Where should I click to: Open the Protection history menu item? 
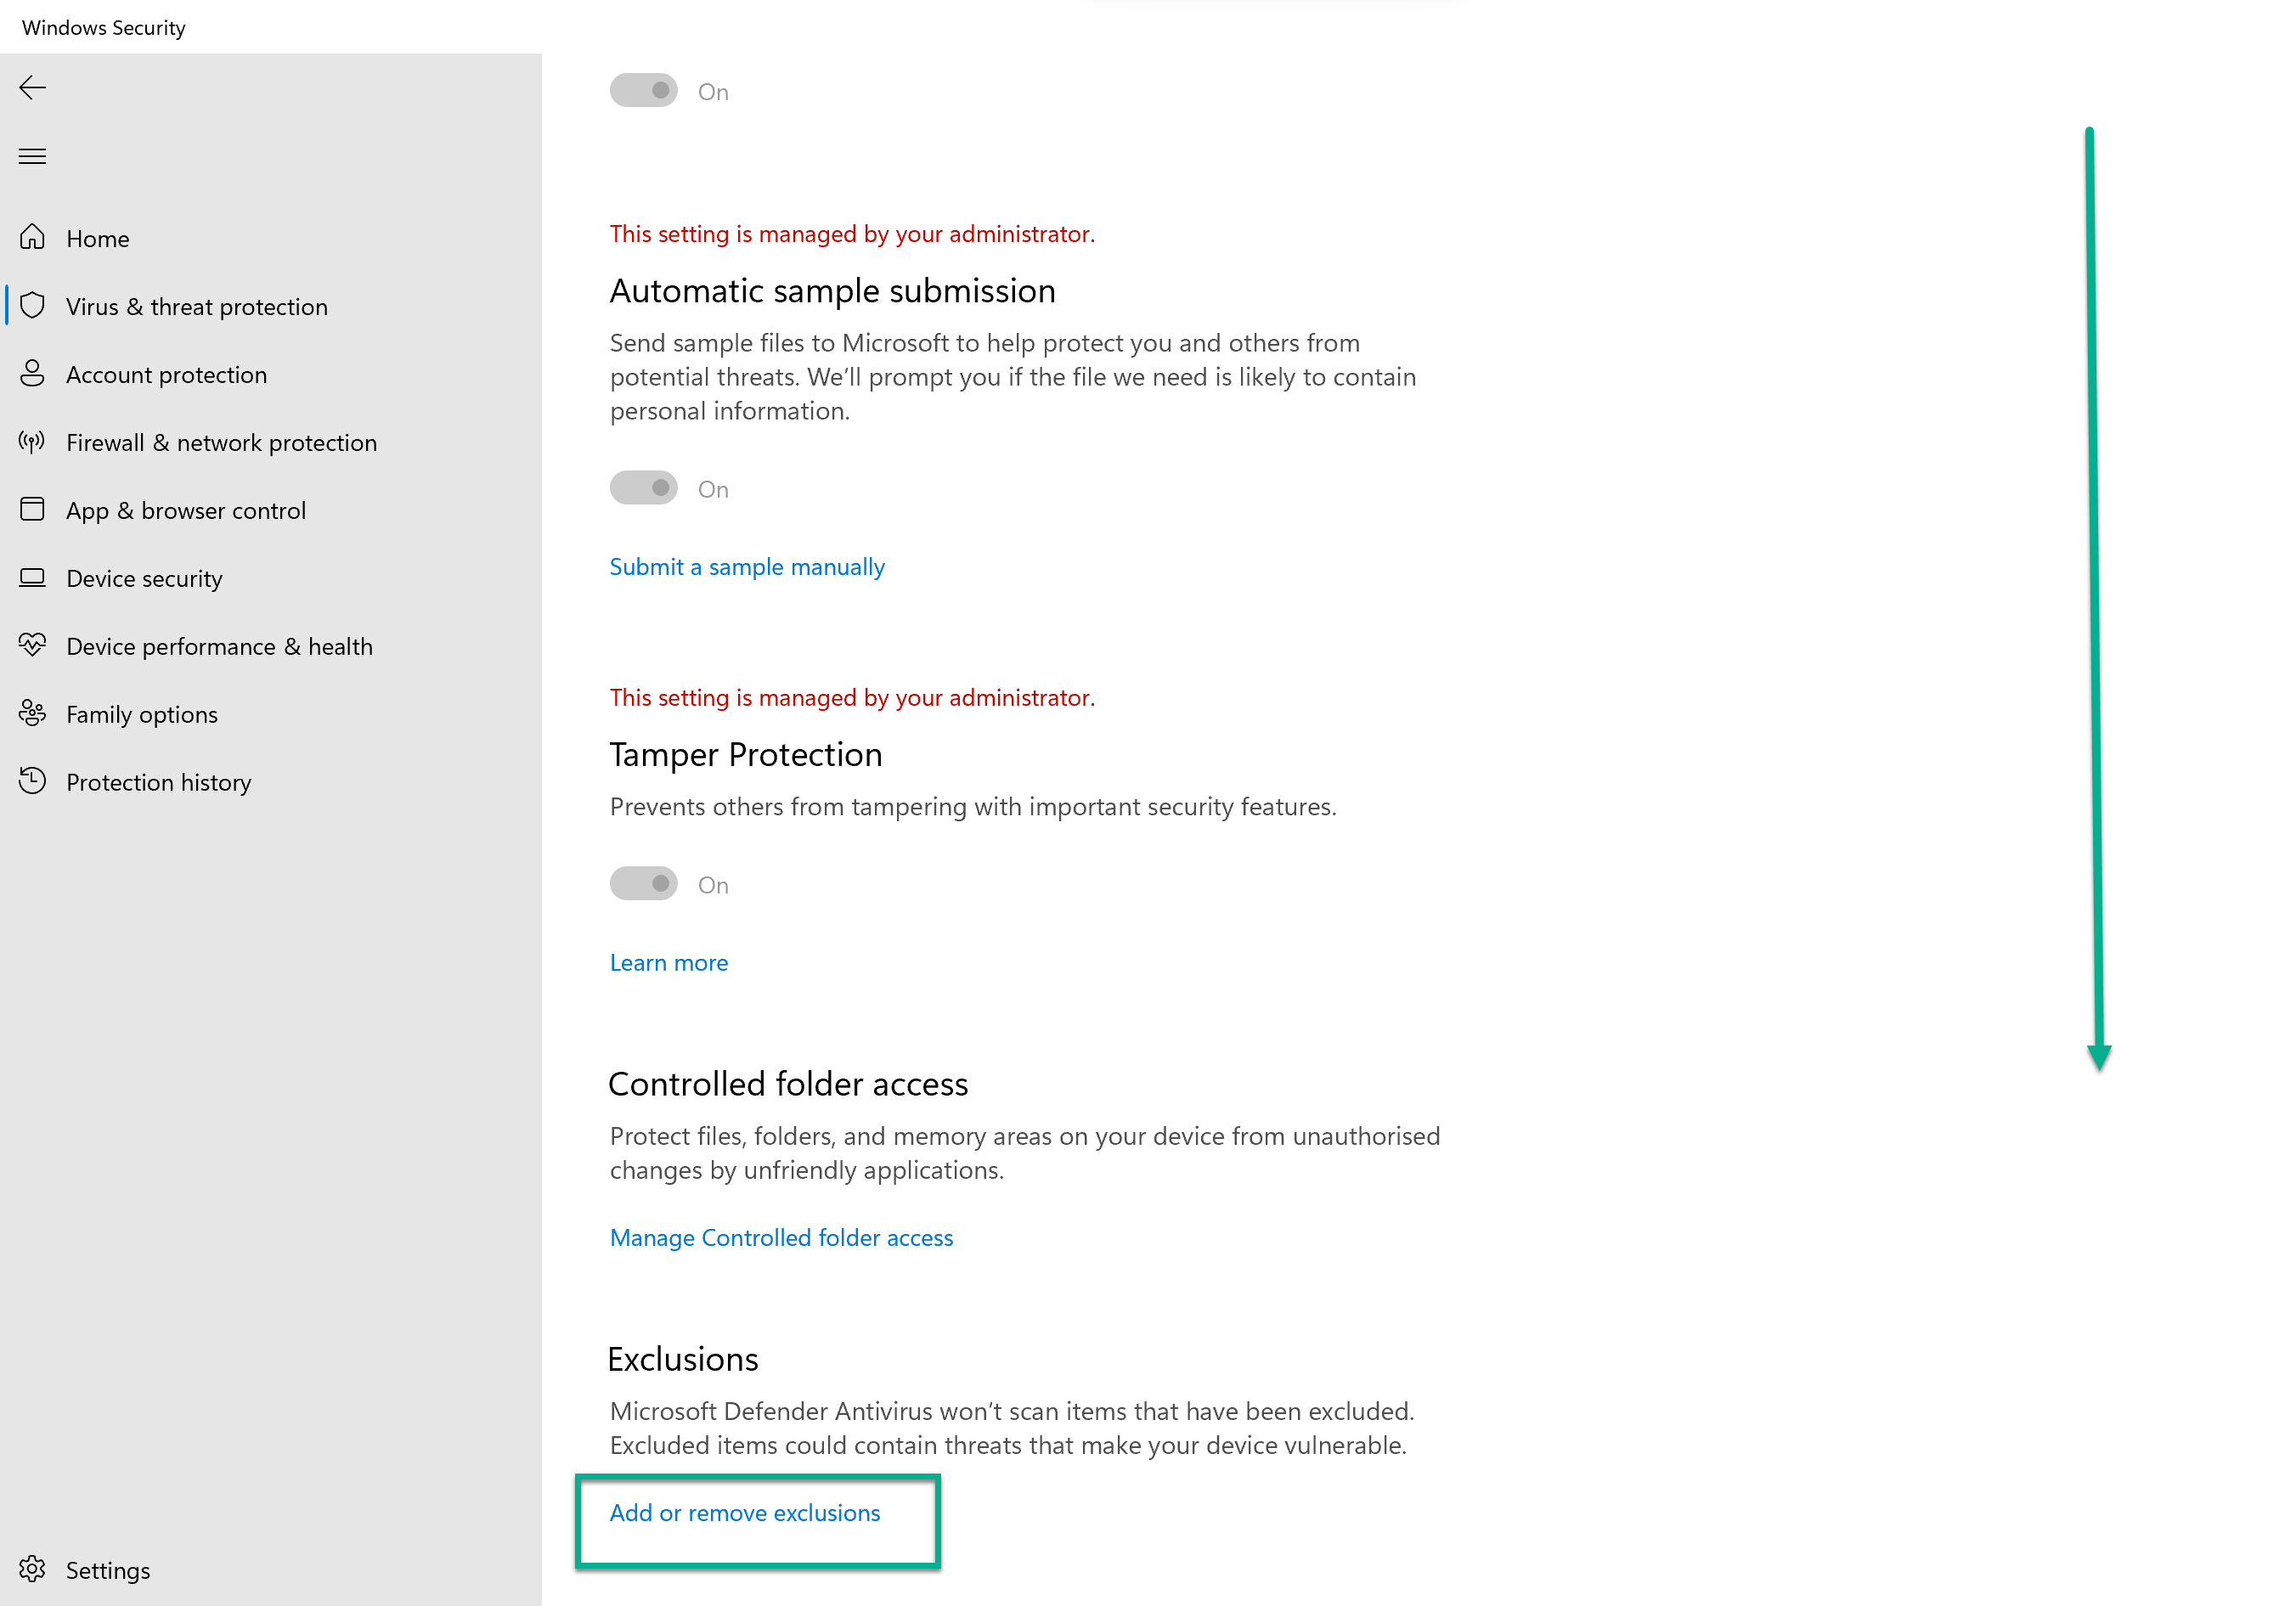tap(158, 782)
